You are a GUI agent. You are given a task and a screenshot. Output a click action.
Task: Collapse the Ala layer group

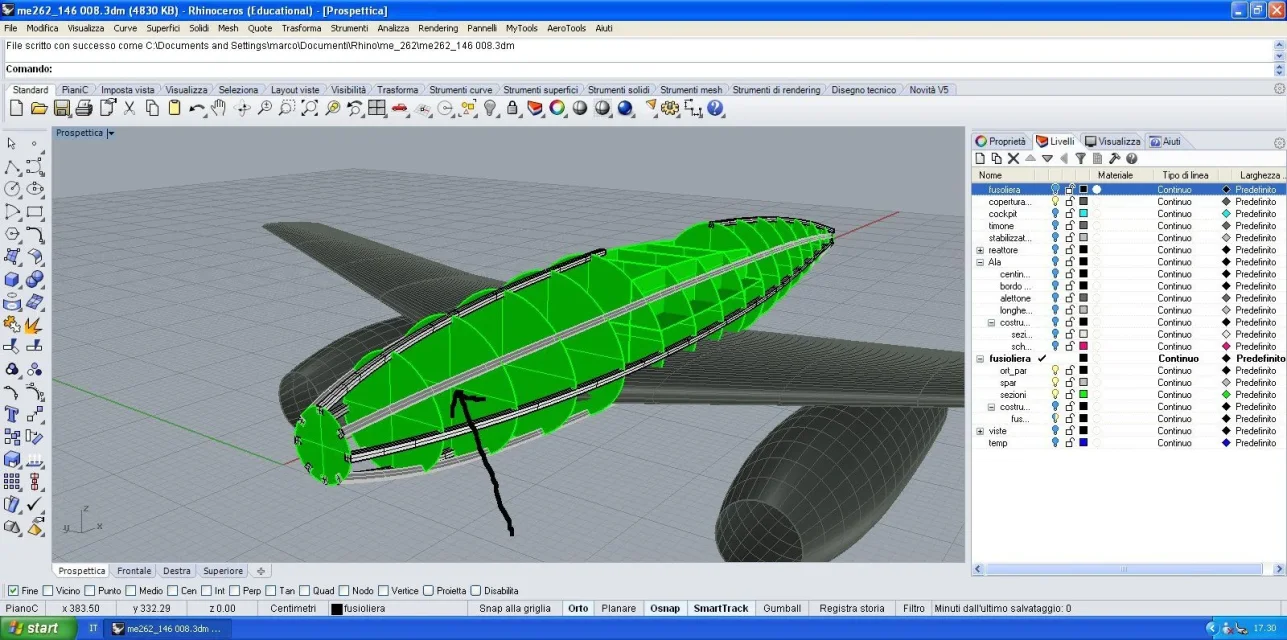(980, 262)
